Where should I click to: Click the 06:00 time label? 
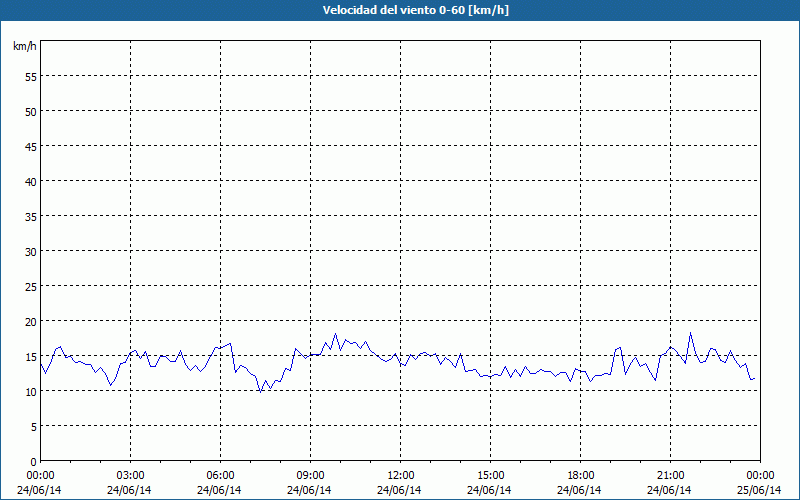point(220,476)
